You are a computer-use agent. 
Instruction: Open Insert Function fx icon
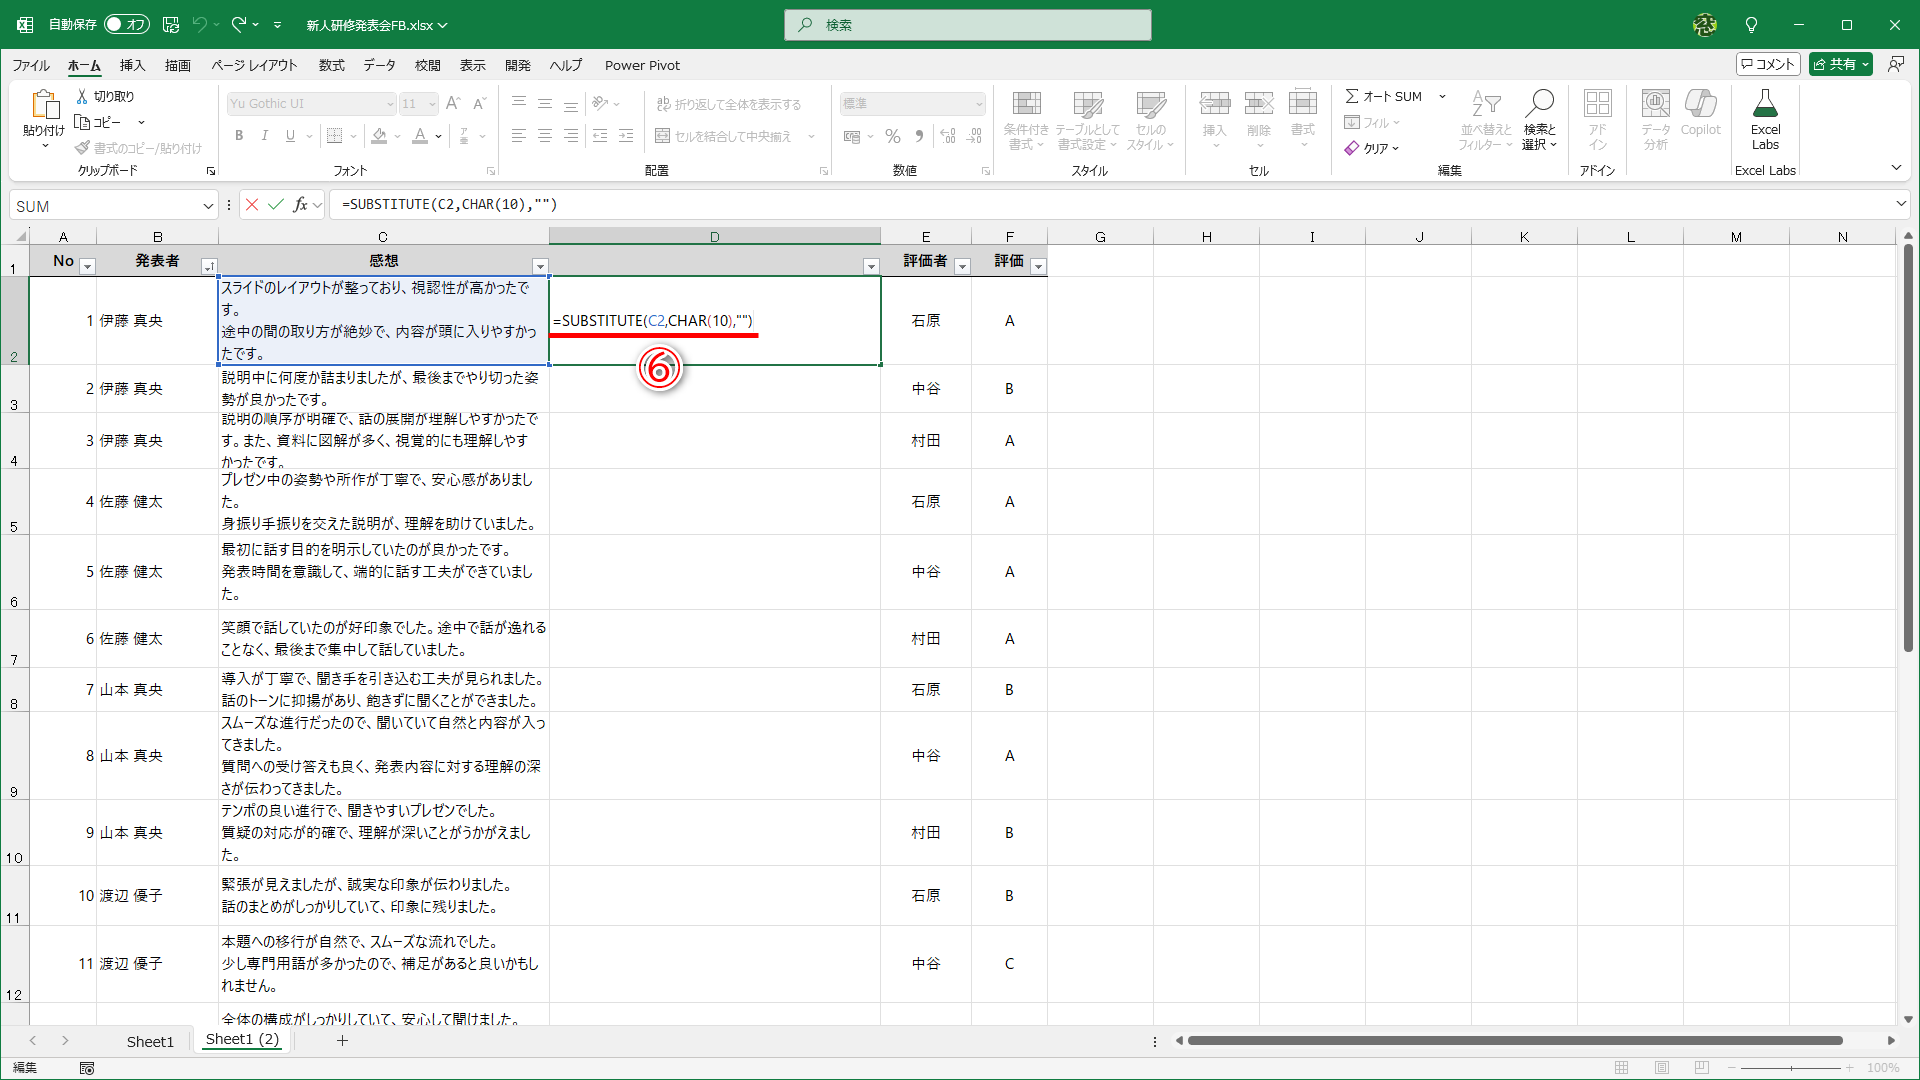coord(300,205)
